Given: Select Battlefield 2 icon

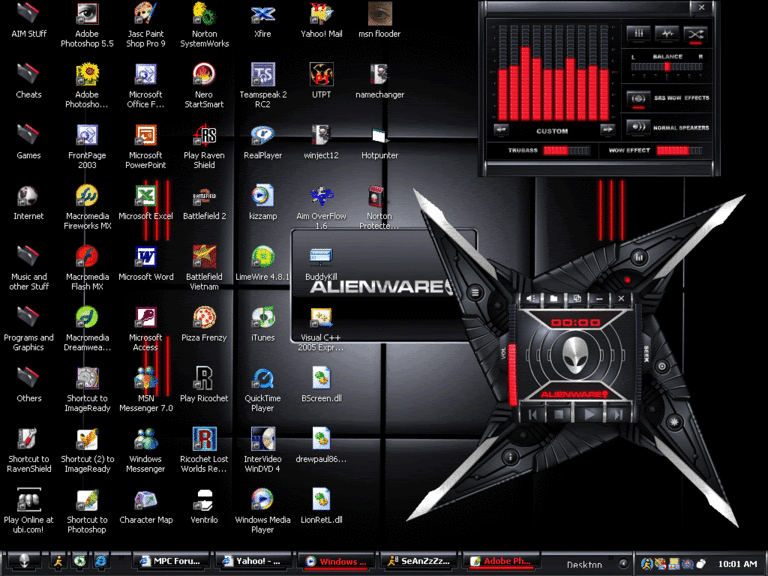Looking at the screenshot, I should coord(204,203).
